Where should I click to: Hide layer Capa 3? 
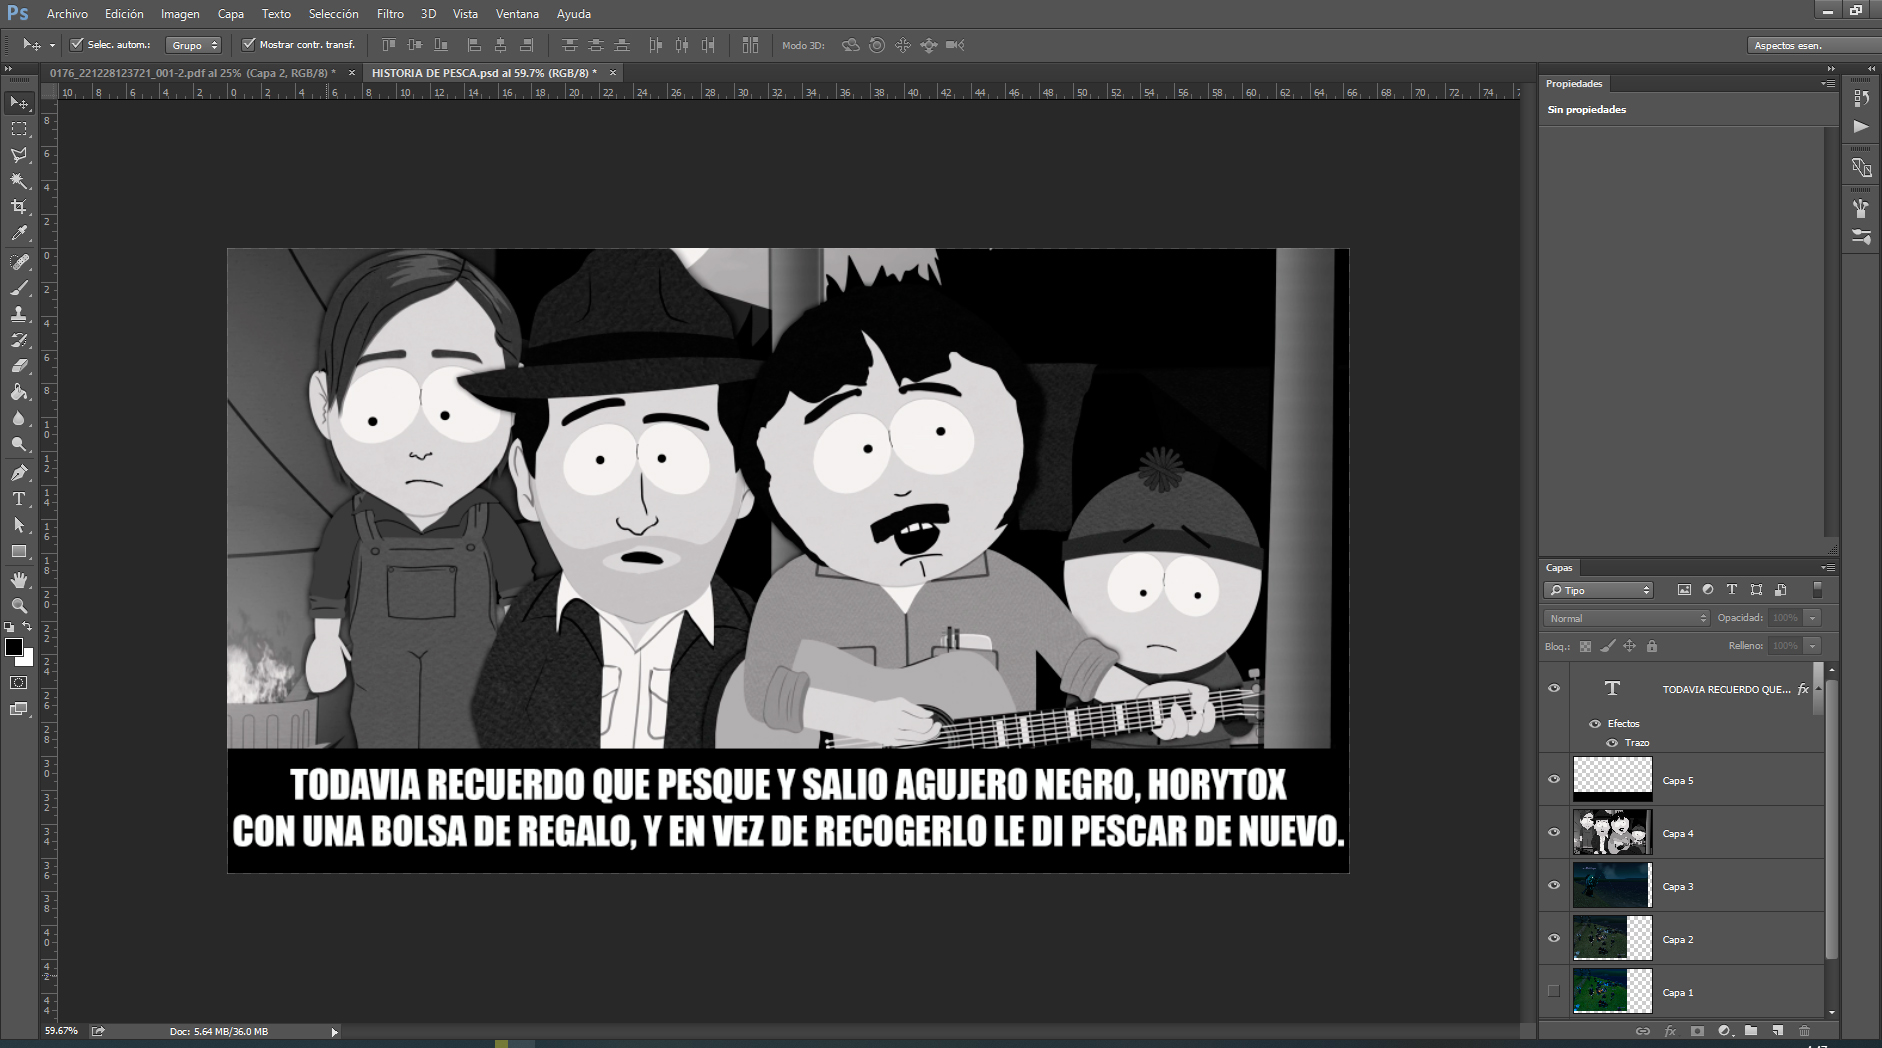point(1554,885)
